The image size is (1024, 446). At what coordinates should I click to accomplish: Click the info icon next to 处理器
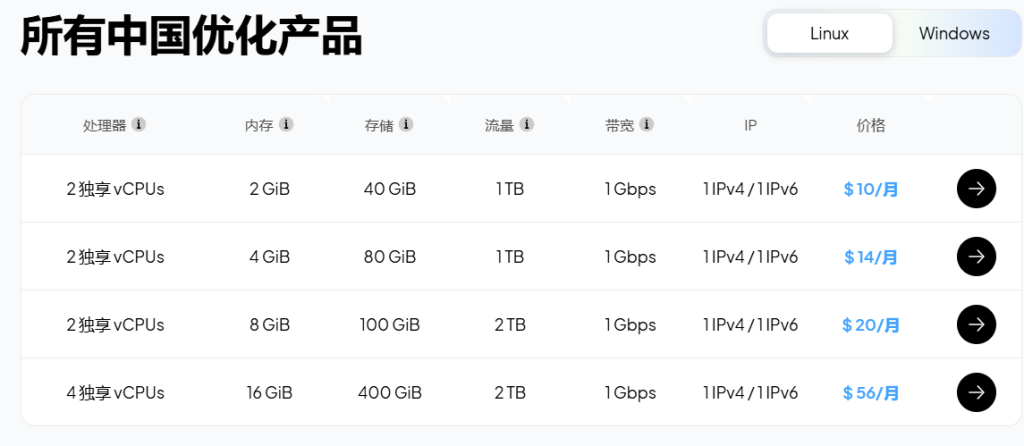138,124
